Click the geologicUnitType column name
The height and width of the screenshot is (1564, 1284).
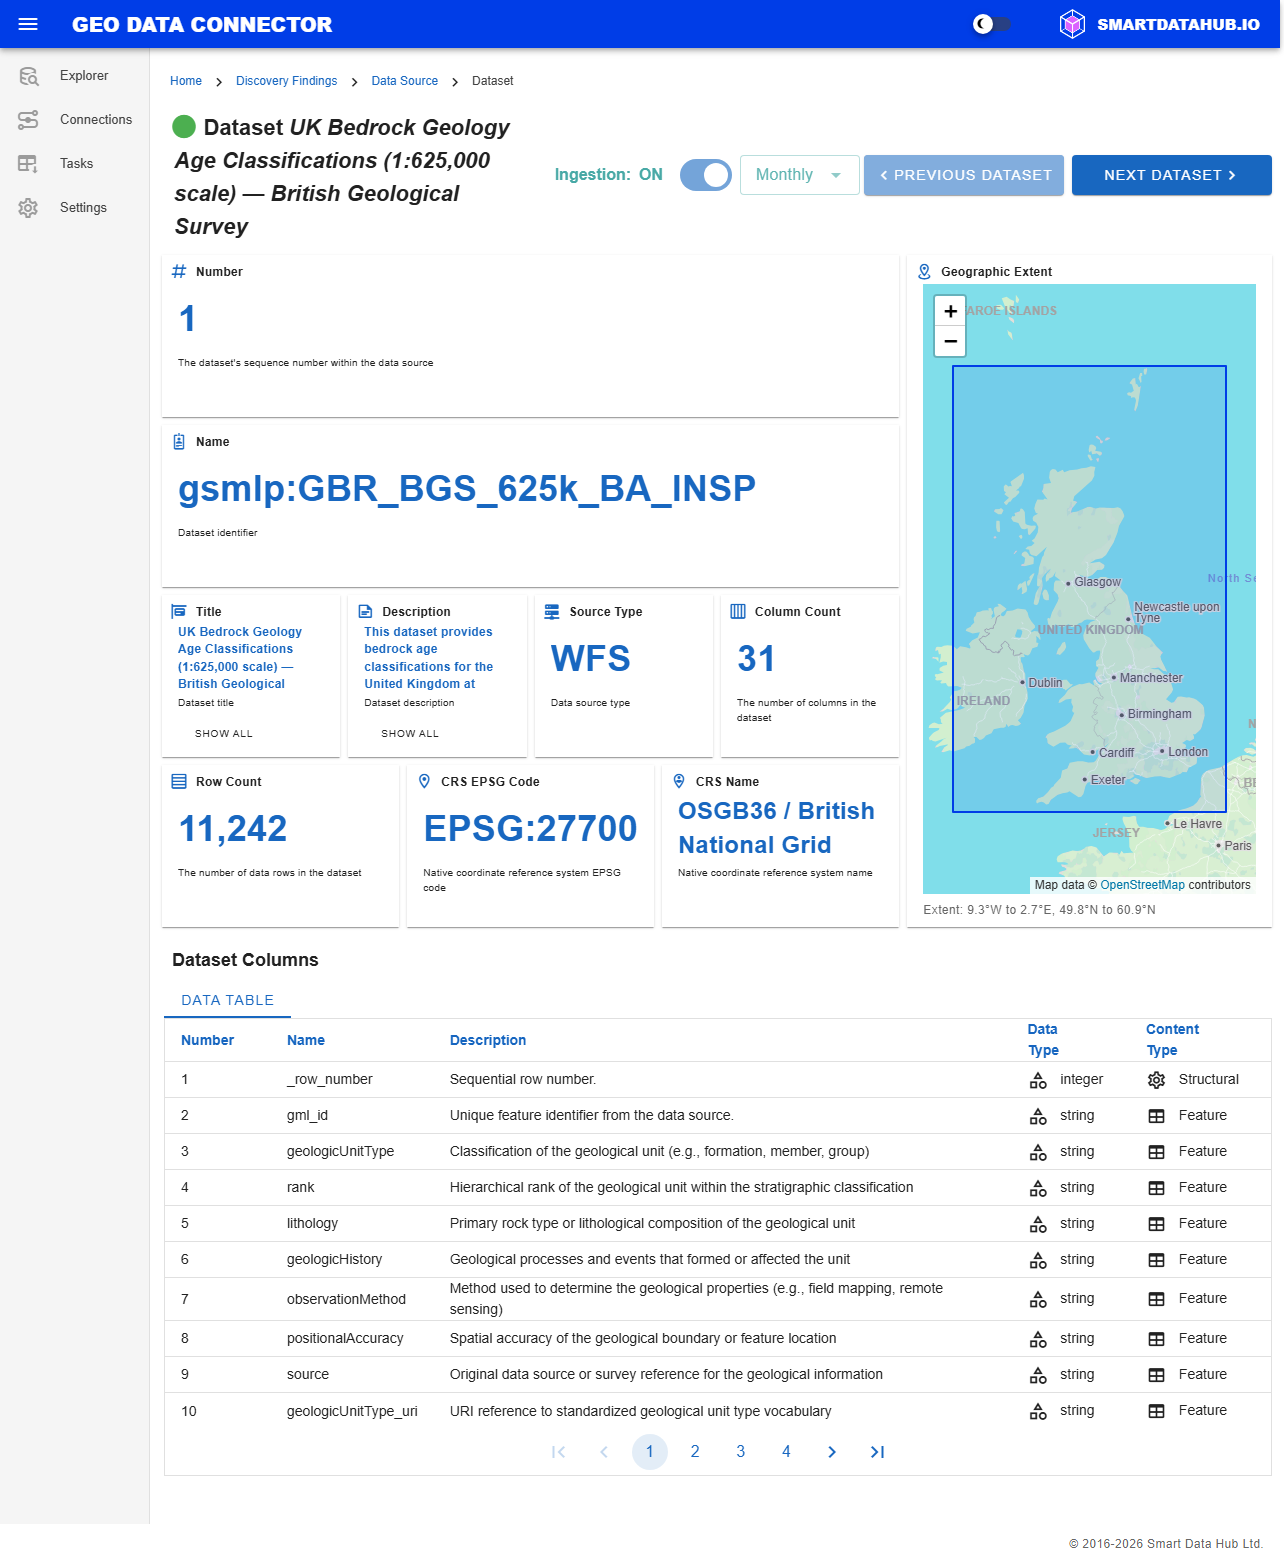point(340,1152)
